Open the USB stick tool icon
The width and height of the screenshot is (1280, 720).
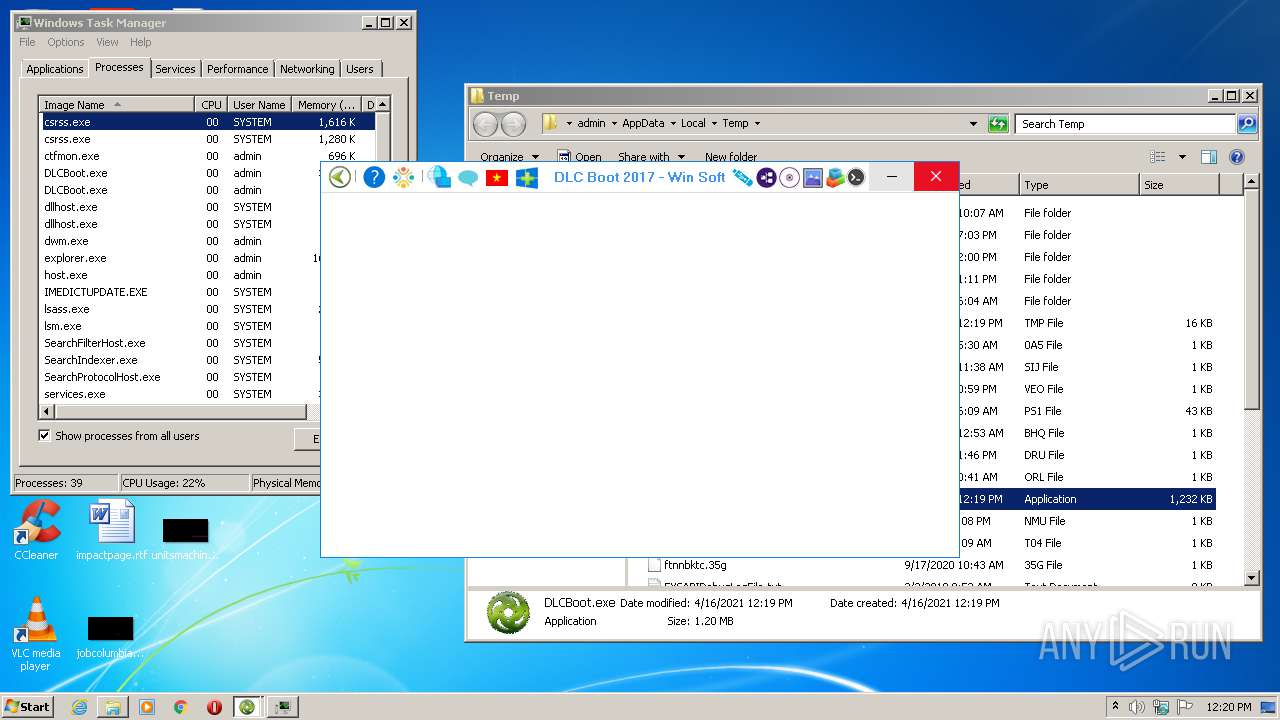tap(742, 177)
